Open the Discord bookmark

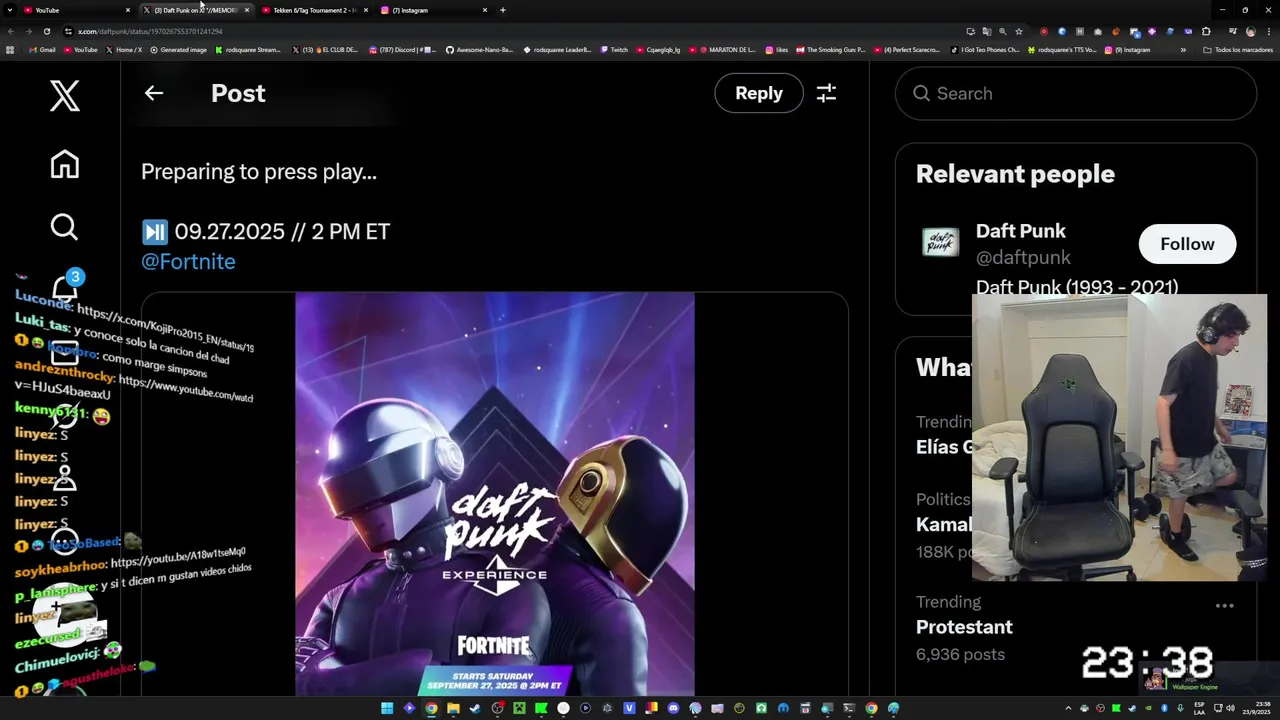(403, 49)
